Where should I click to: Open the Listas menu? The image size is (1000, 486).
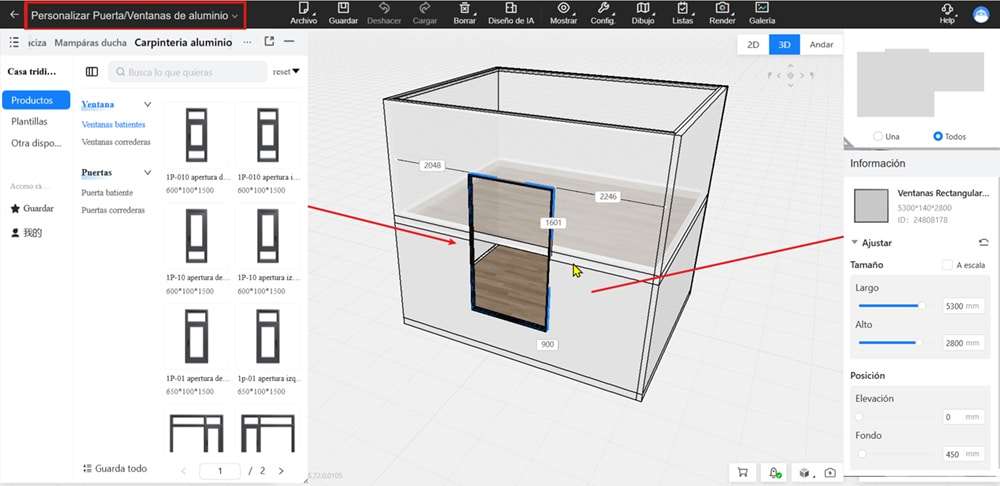pos(682,14)
